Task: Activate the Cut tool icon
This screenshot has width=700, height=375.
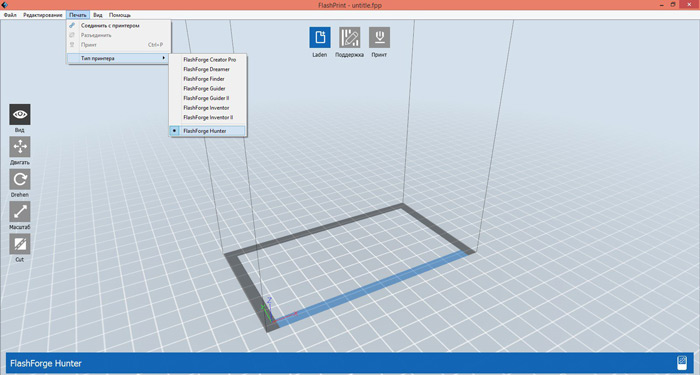Action: (20, 244)
